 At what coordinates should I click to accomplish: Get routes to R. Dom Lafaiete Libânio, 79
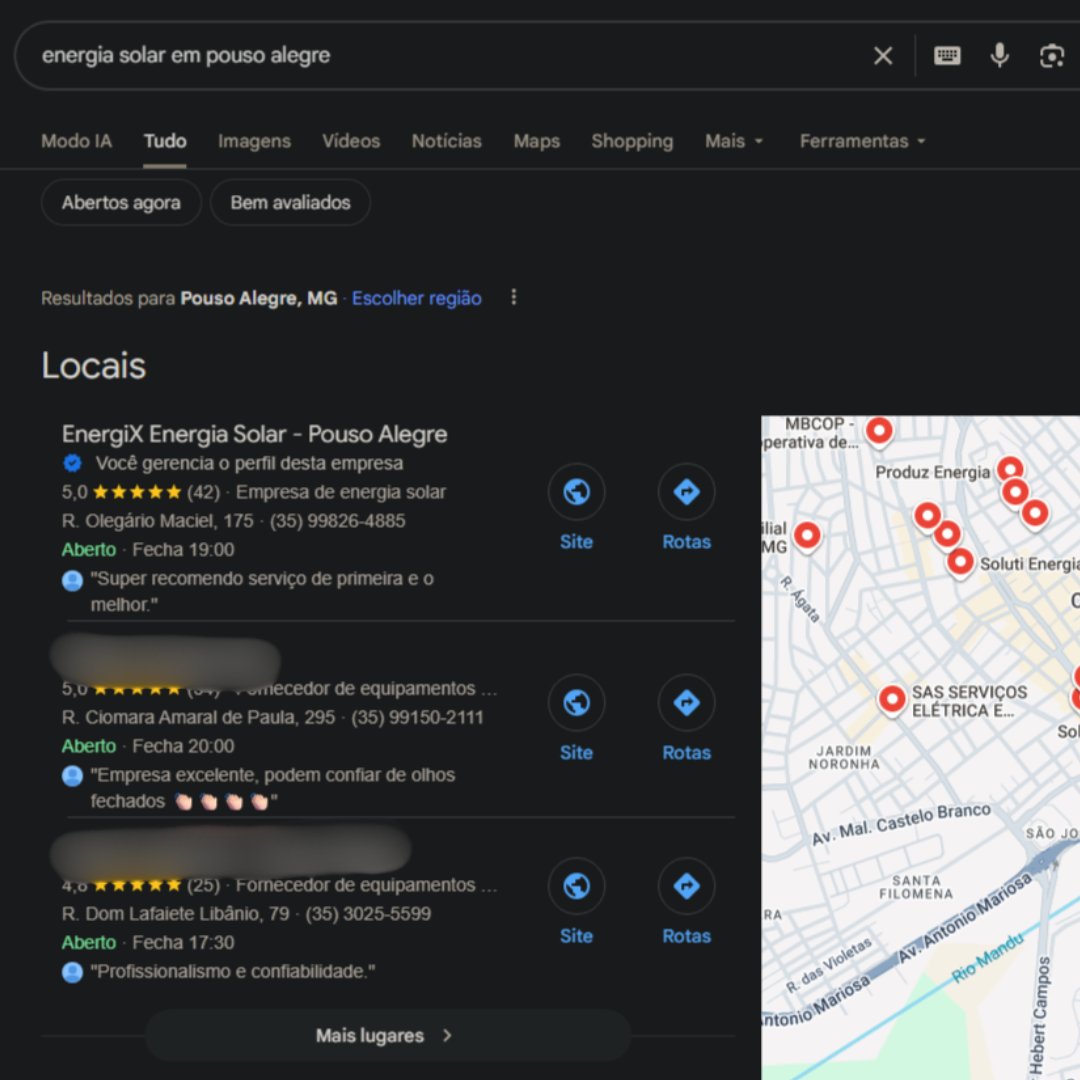(686, 887)
